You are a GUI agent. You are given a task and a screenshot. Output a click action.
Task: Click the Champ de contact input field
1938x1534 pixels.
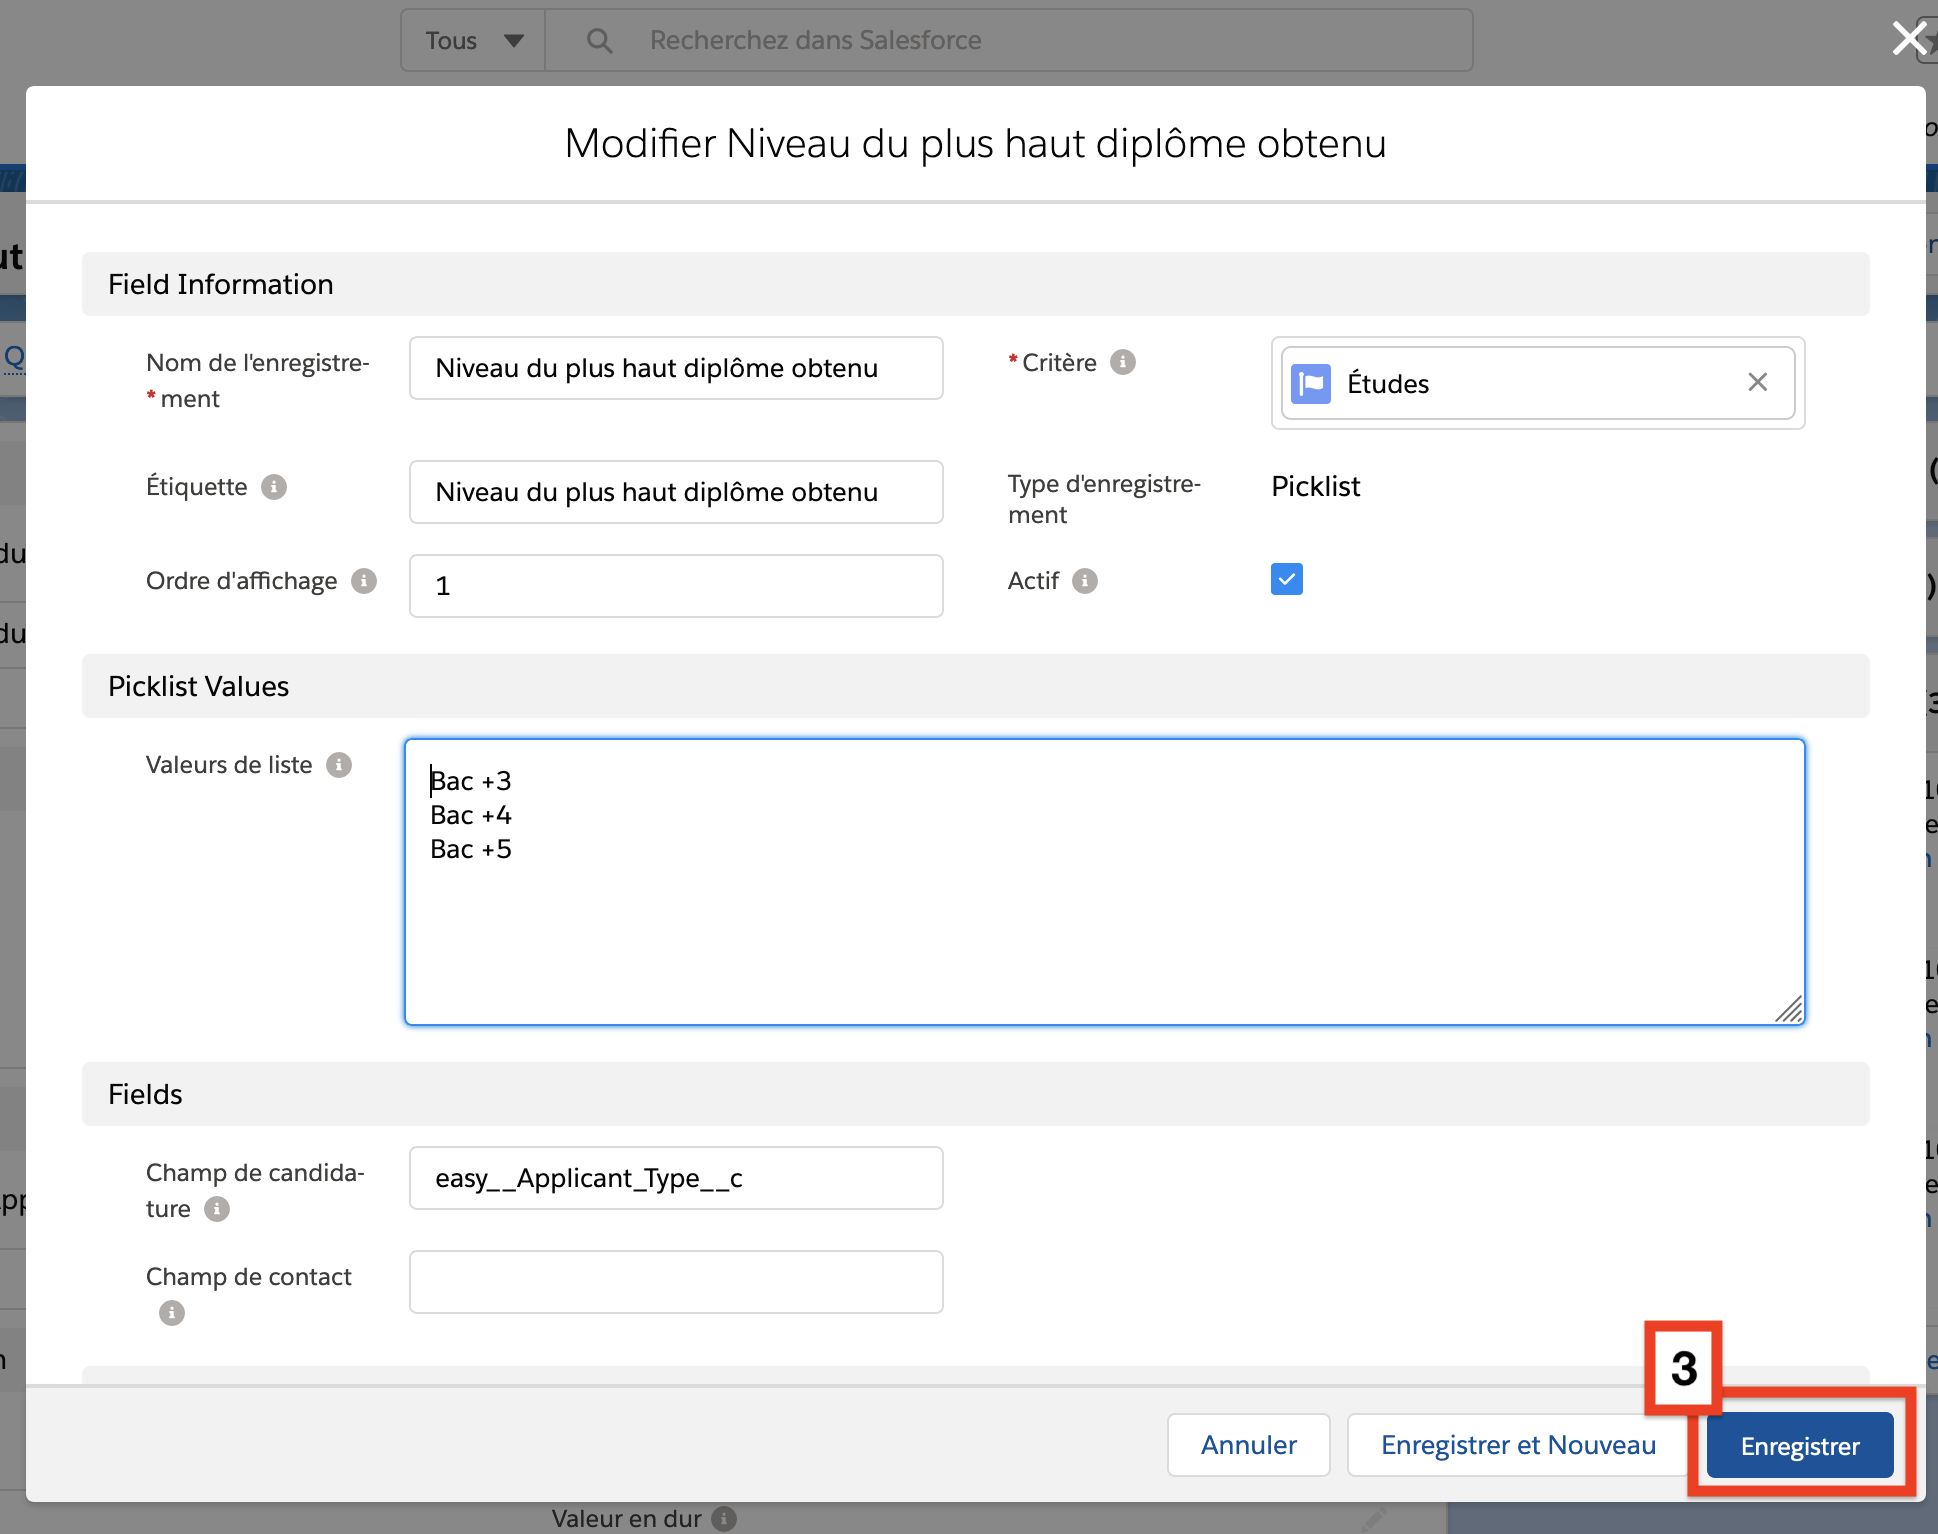point(676,1282)
